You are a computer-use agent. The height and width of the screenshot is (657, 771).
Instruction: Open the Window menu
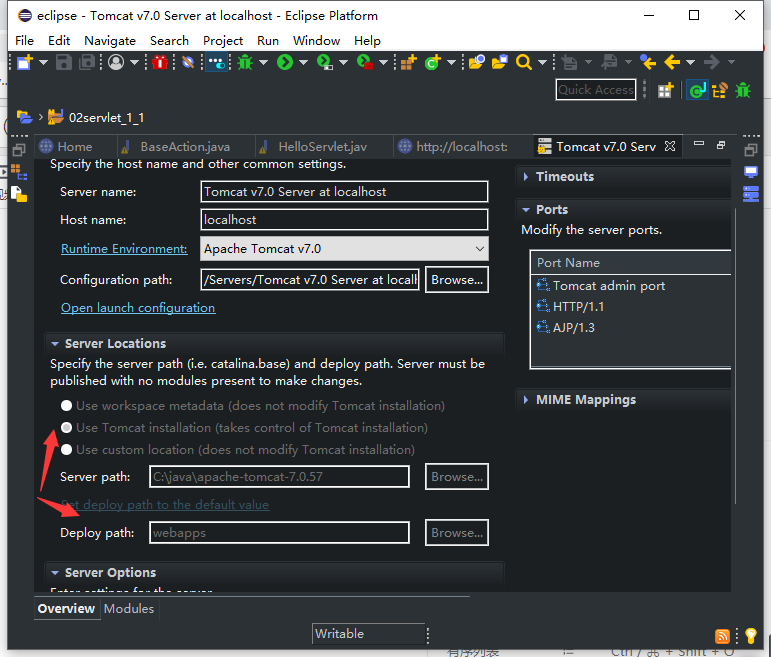pyautogui.click(x=316, y=41)
